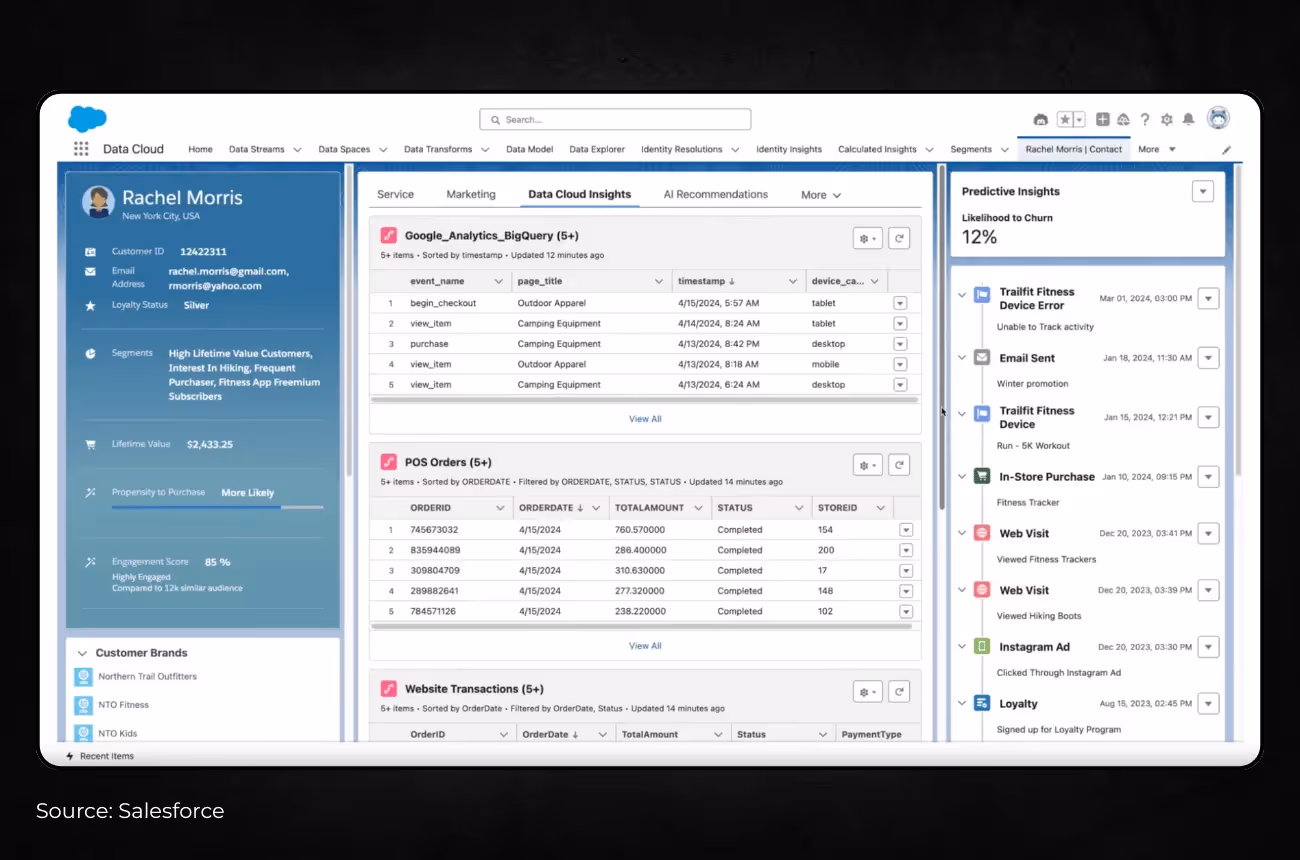Open the App Launcher grid icon

(81, 149)
